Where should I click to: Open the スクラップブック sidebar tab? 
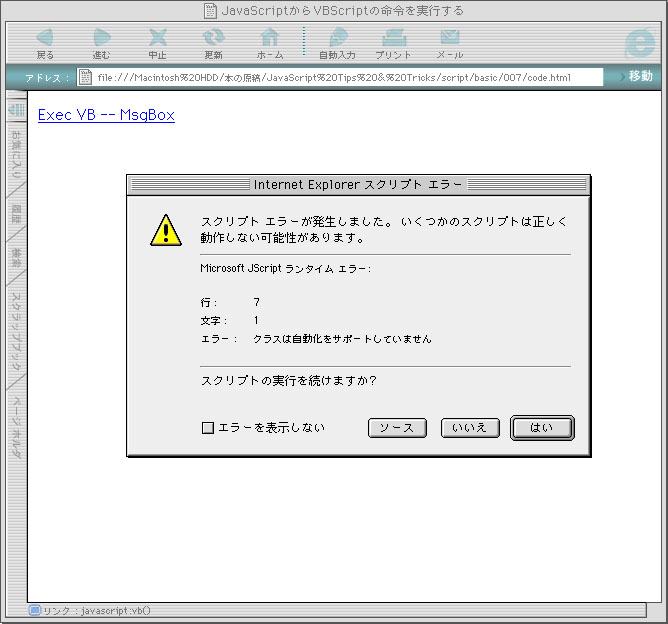[16, 331]
